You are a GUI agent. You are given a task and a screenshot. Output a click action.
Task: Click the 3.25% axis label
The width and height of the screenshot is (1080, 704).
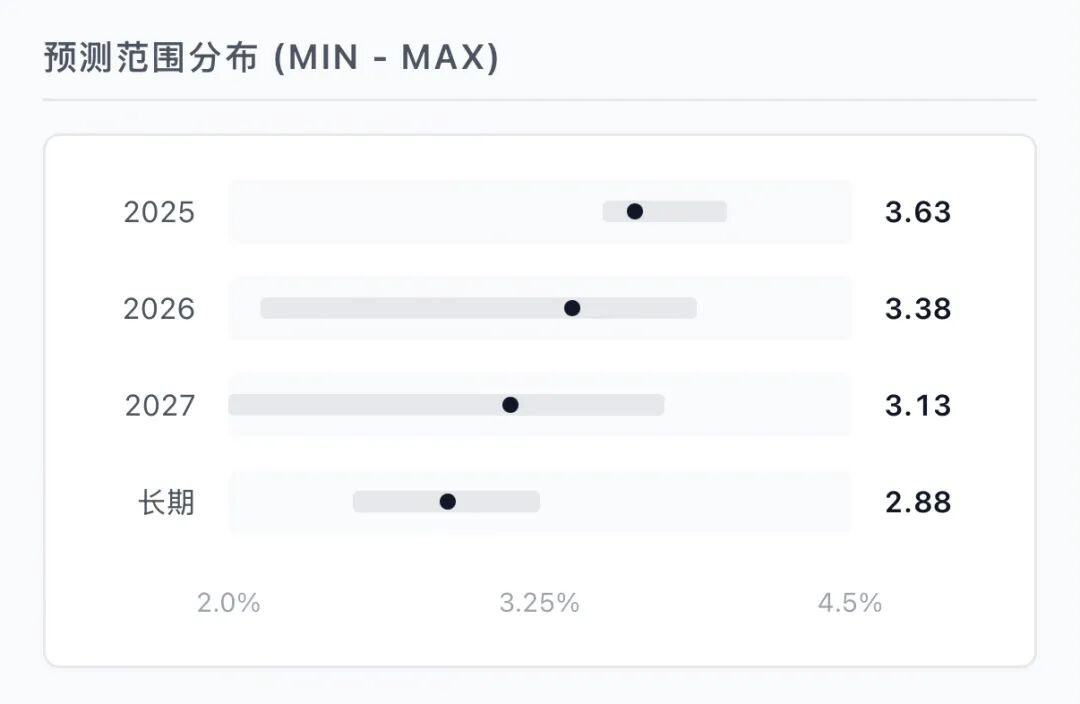click(x=539, y=603)
